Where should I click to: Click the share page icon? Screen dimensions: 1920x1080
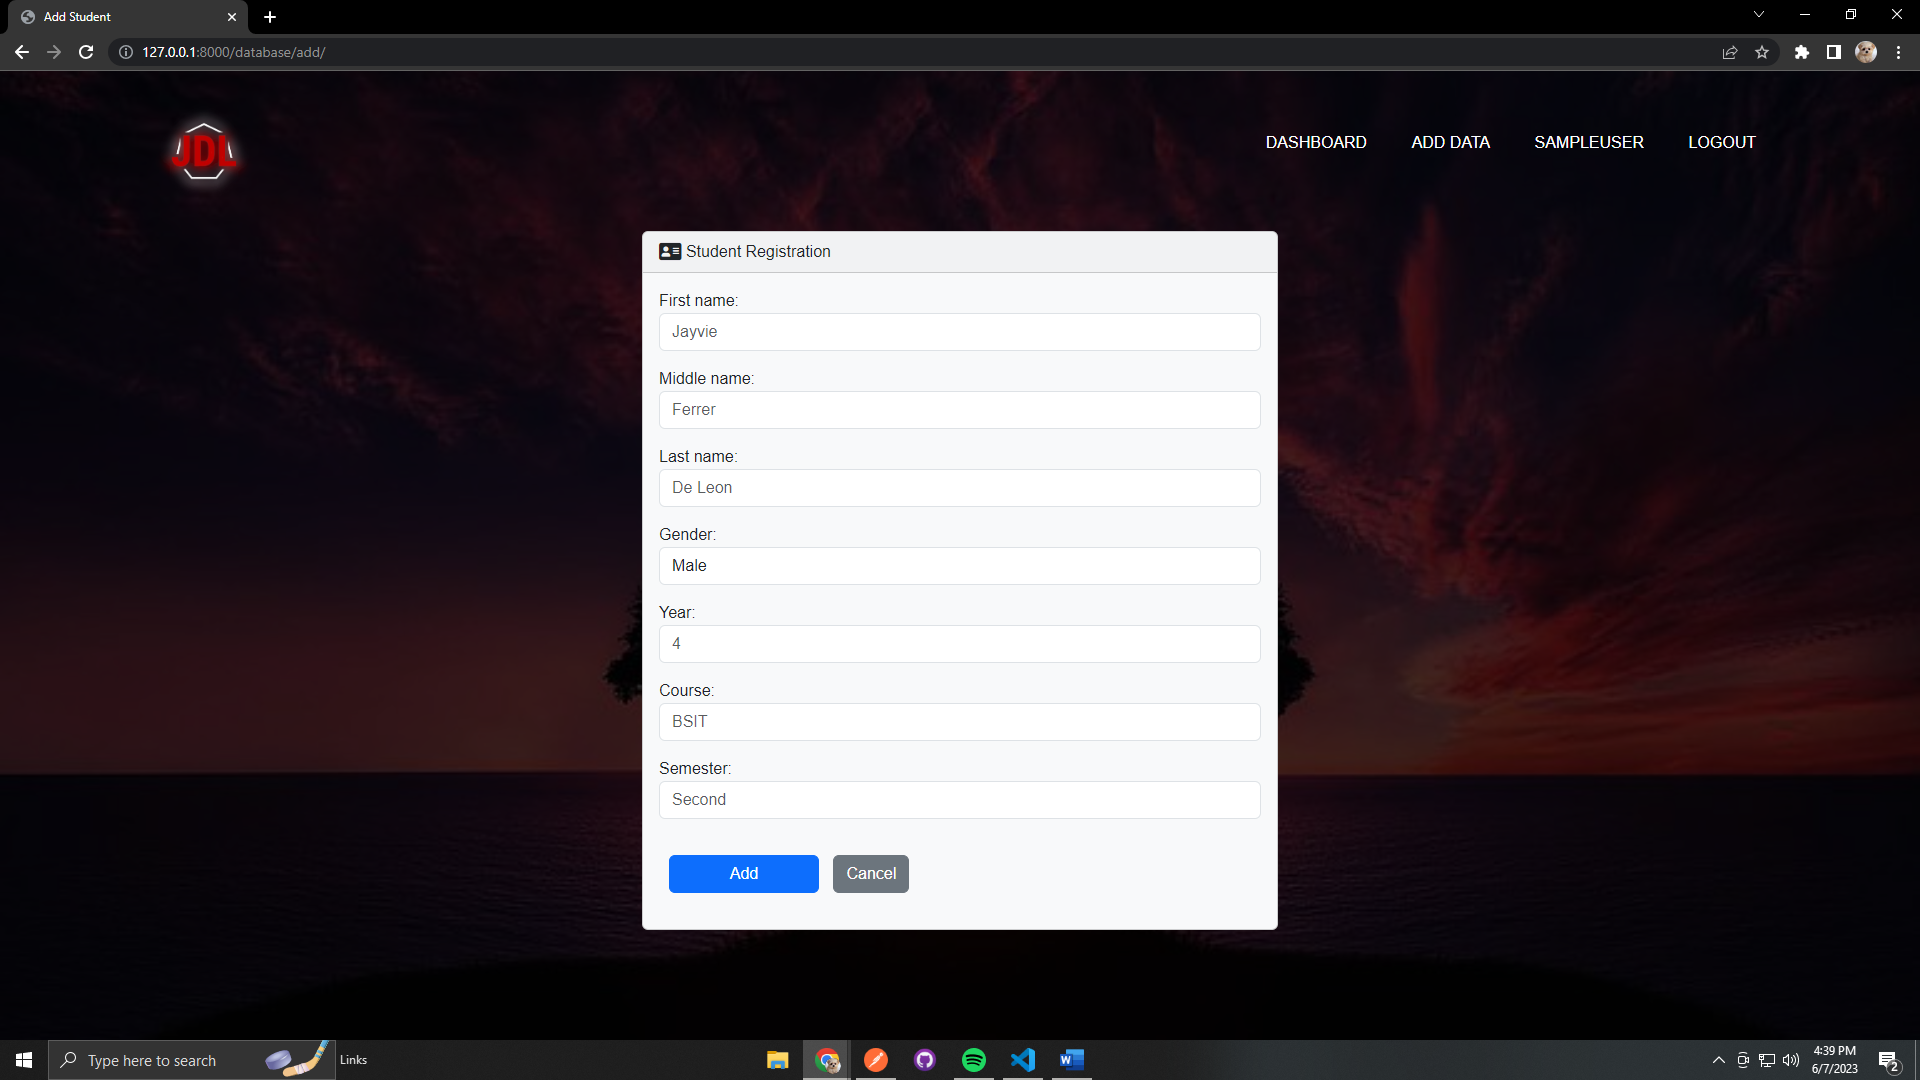[x=1729, y=52]
